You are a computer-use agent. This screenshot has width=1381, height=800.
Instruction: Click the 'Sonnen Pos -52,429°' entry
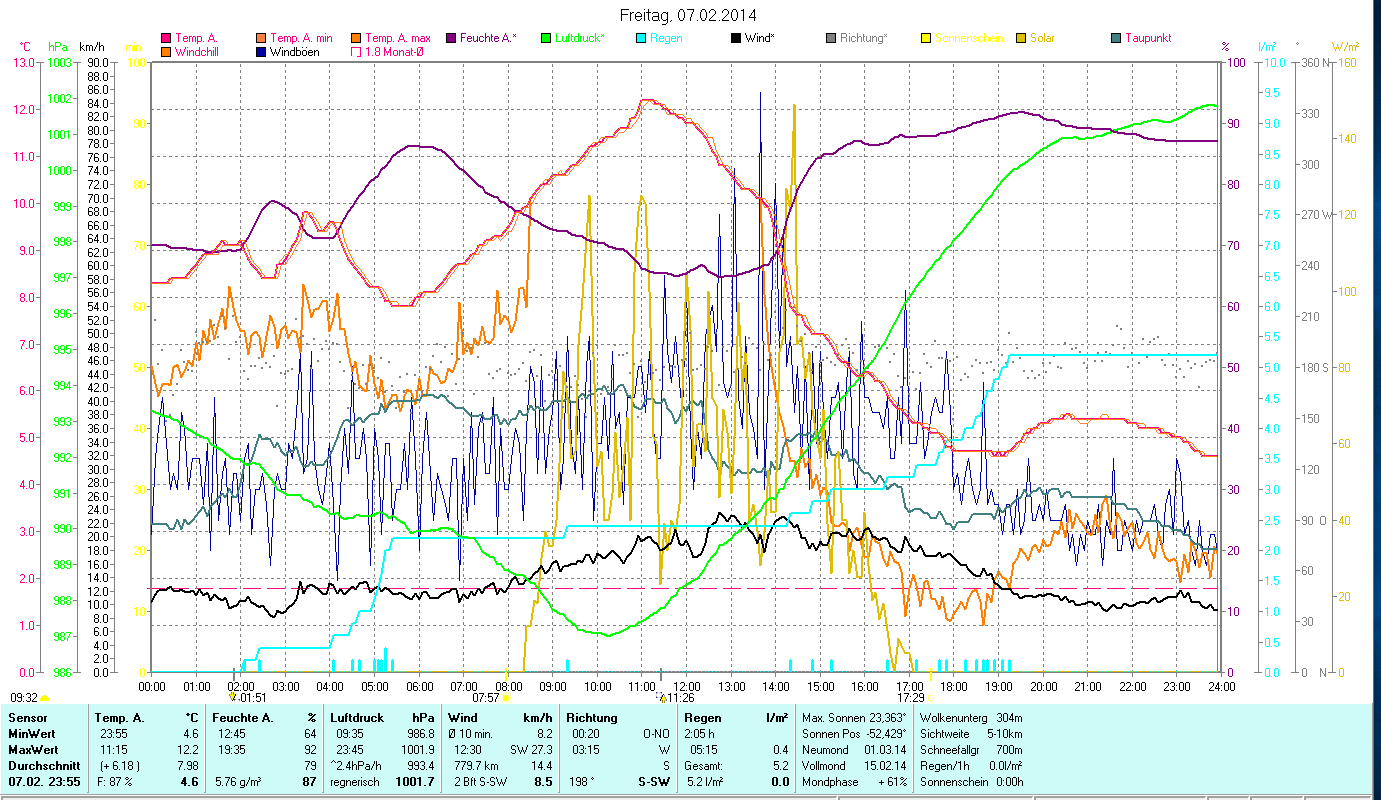tap(853, 734)
